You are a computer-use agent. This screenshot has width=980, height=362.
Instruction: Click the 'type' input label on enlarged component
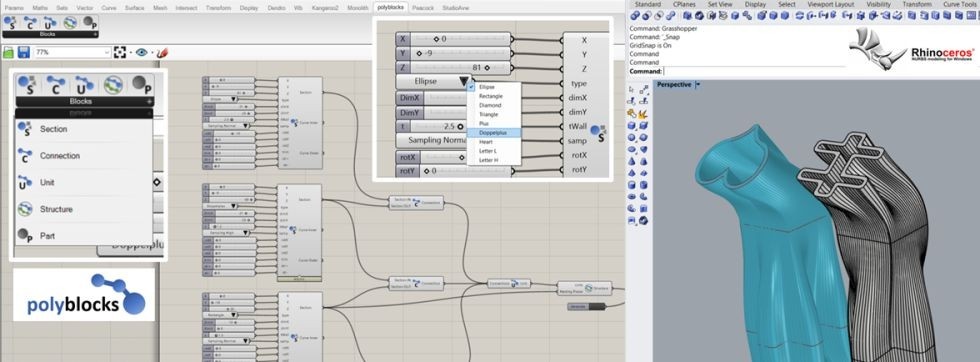coord(579,83)
